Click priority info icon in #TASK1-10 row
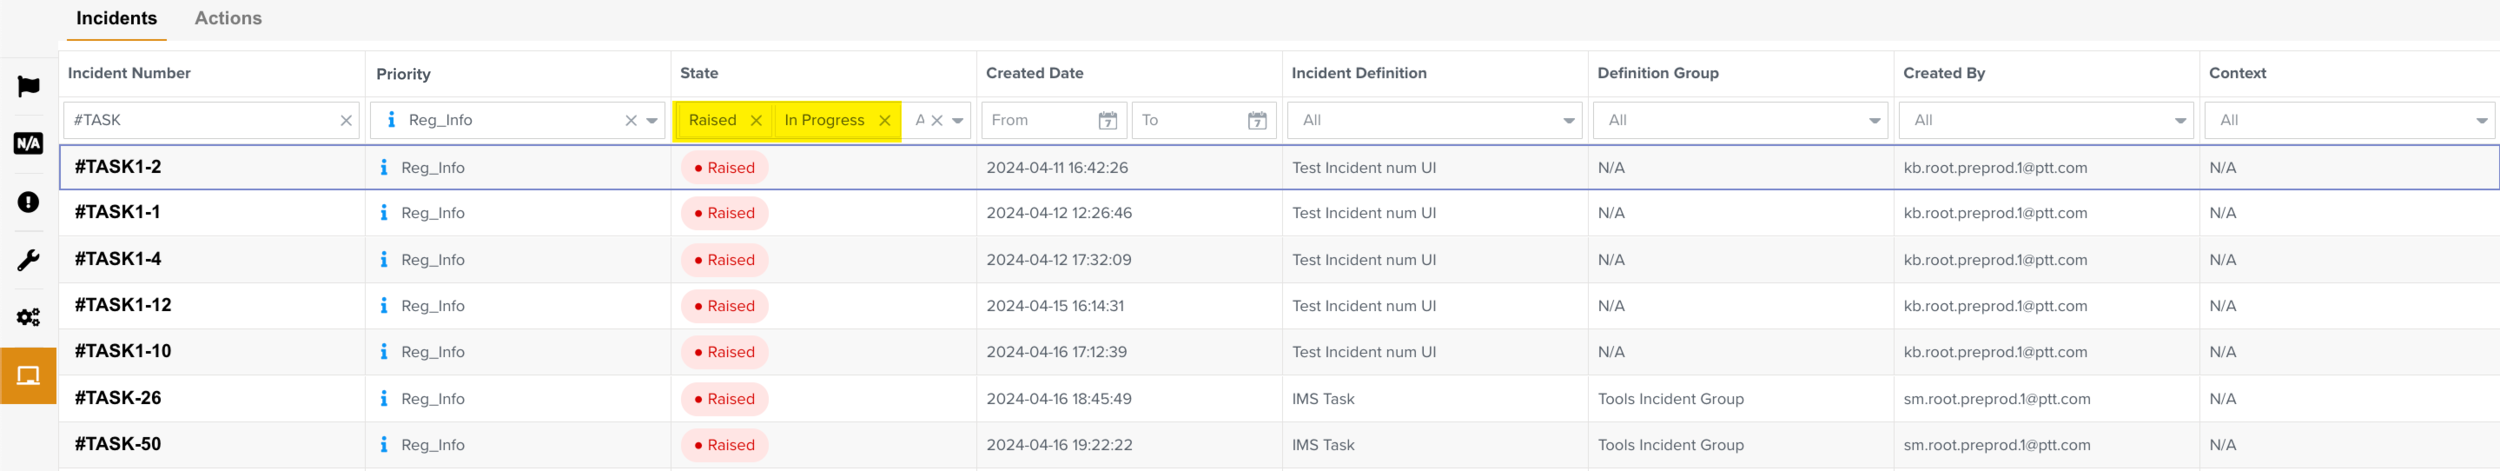Screen dimensions: 2500x471 tap(384, 351)
